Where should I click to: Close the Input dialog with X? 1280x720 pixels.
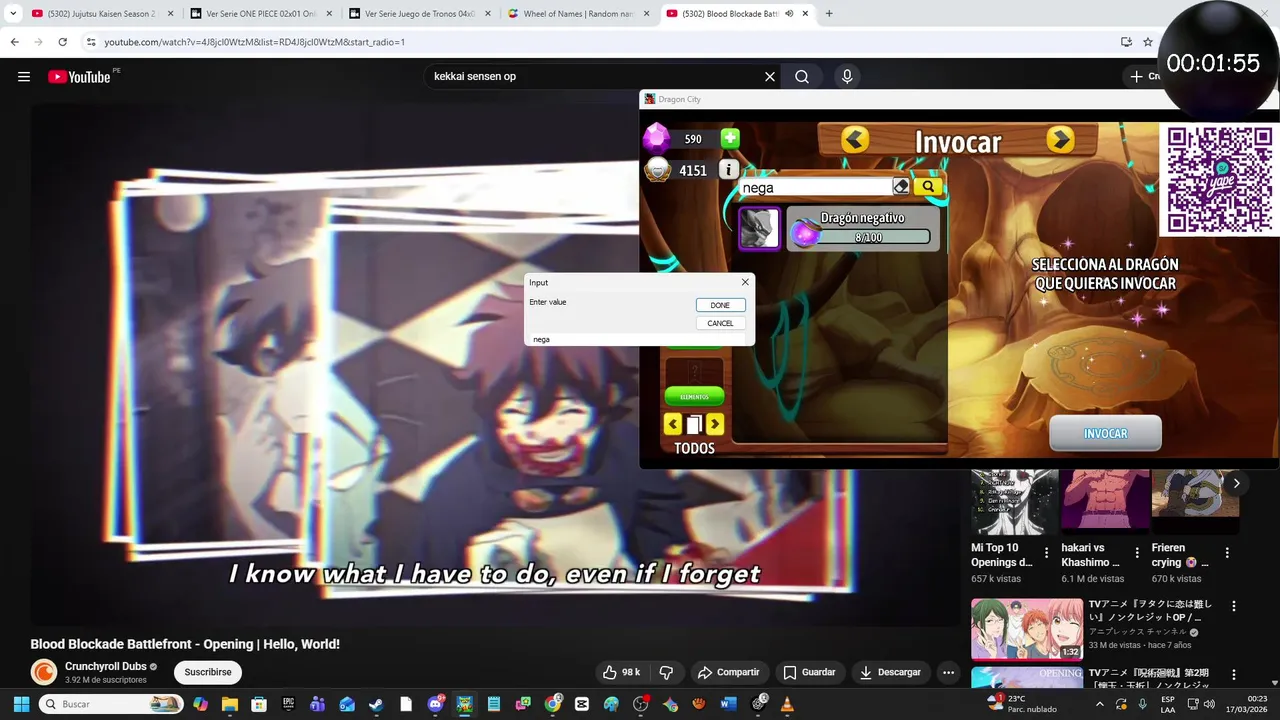pos(745,282)
